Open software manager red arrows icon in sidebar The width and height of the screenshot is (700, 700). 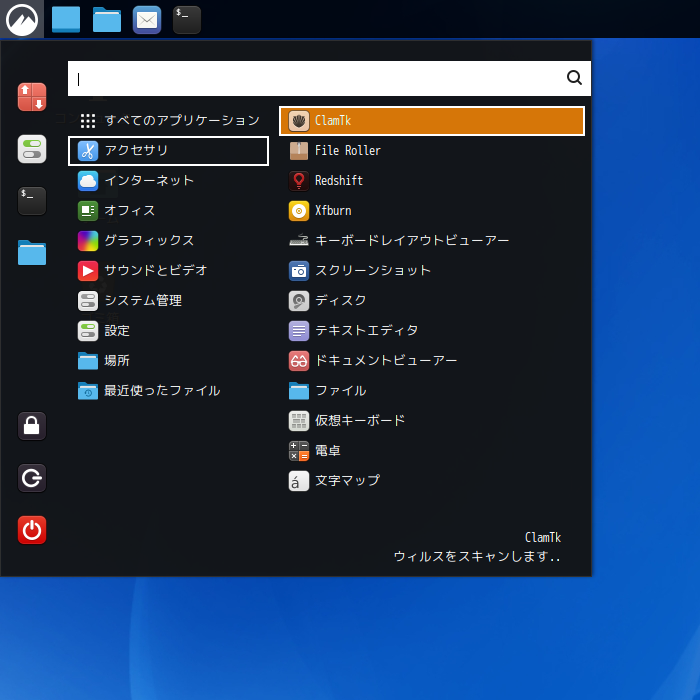32,97
